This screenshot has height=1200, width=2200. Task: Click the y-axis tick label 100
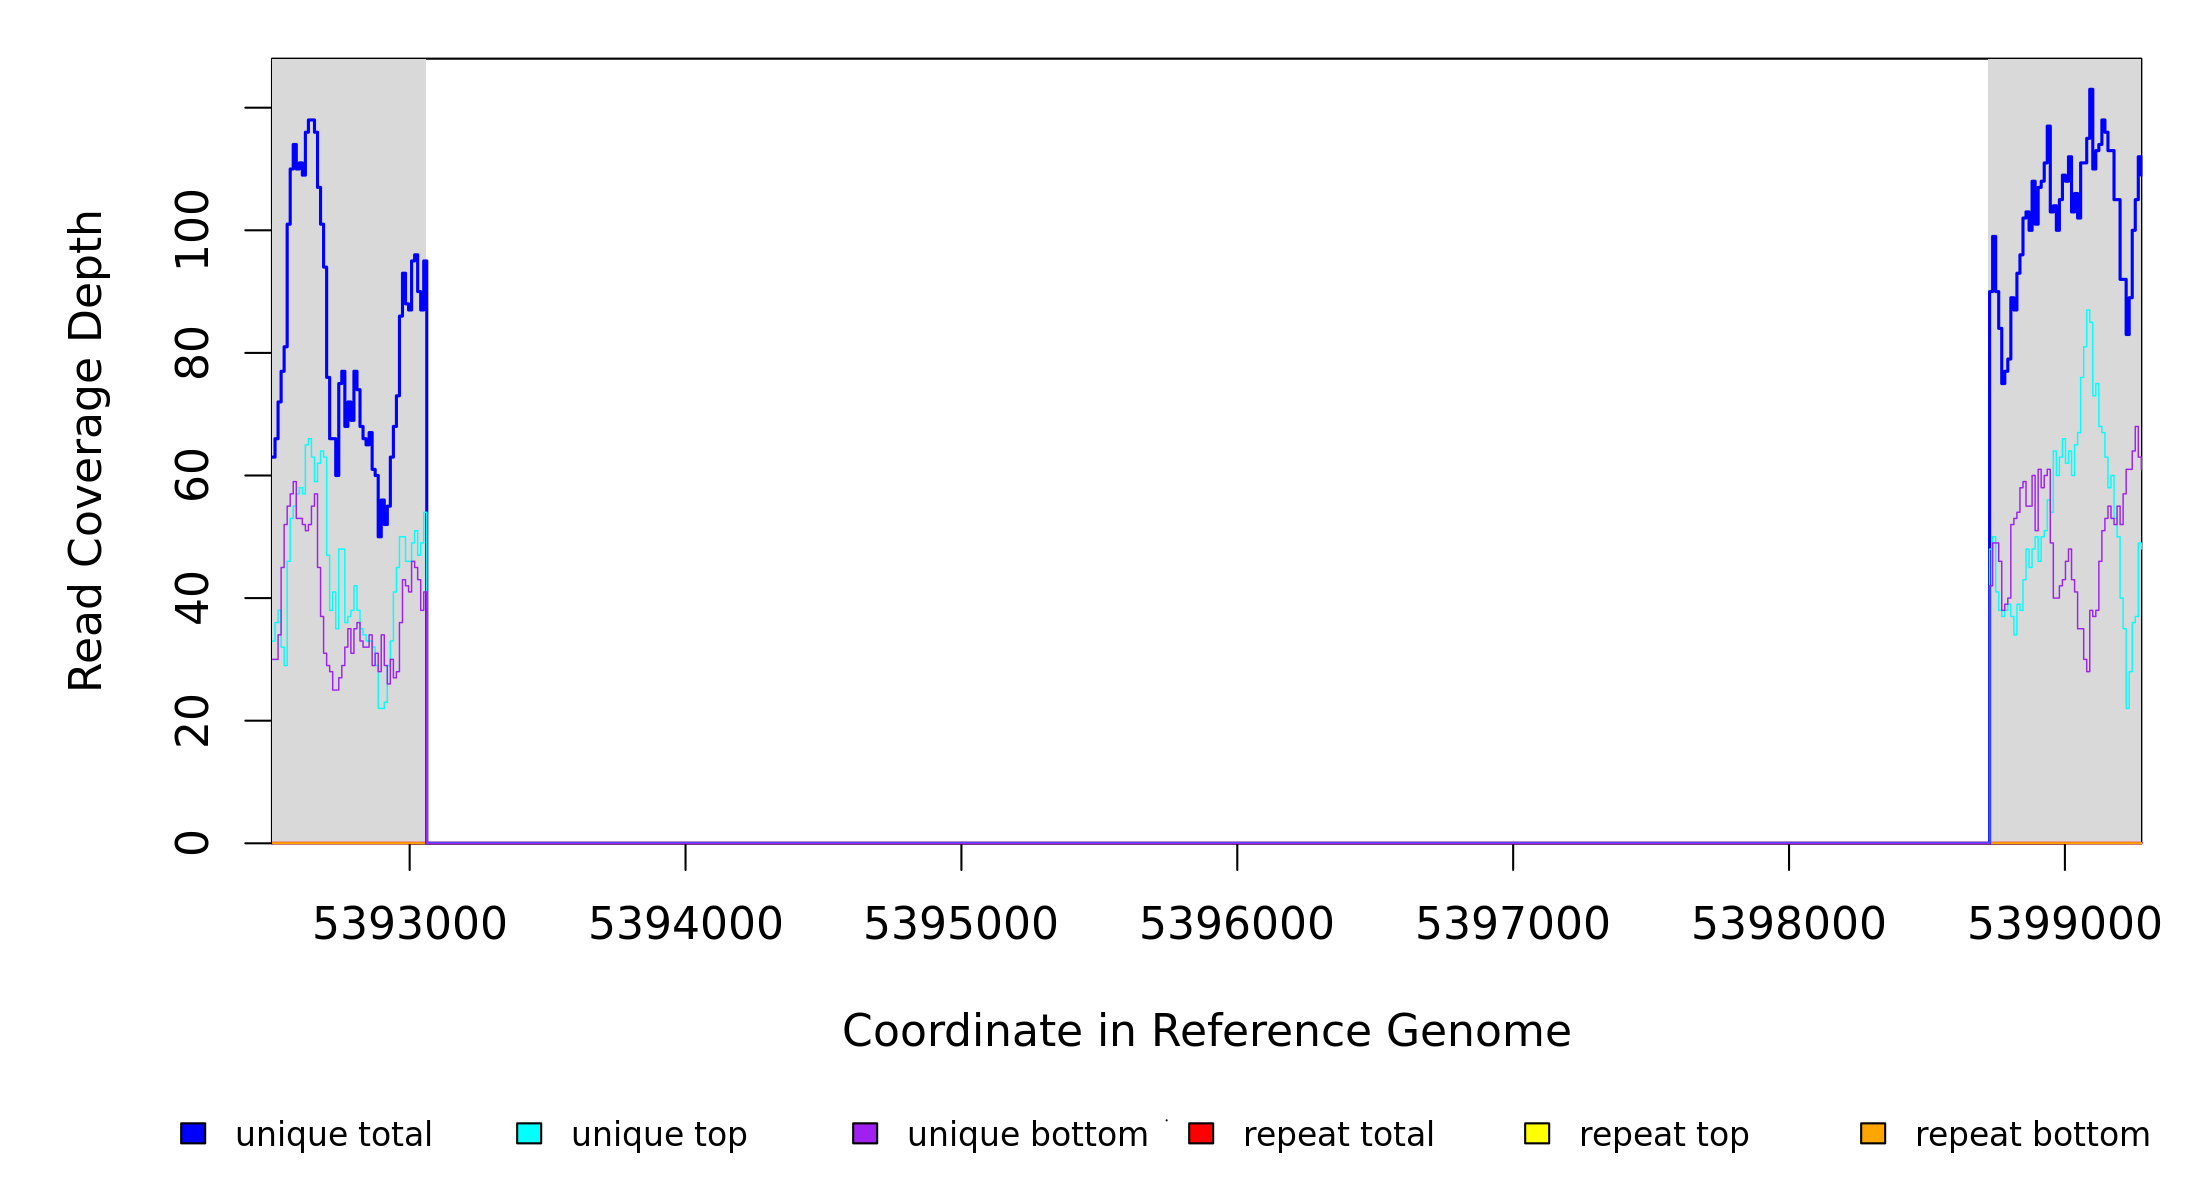192,230
